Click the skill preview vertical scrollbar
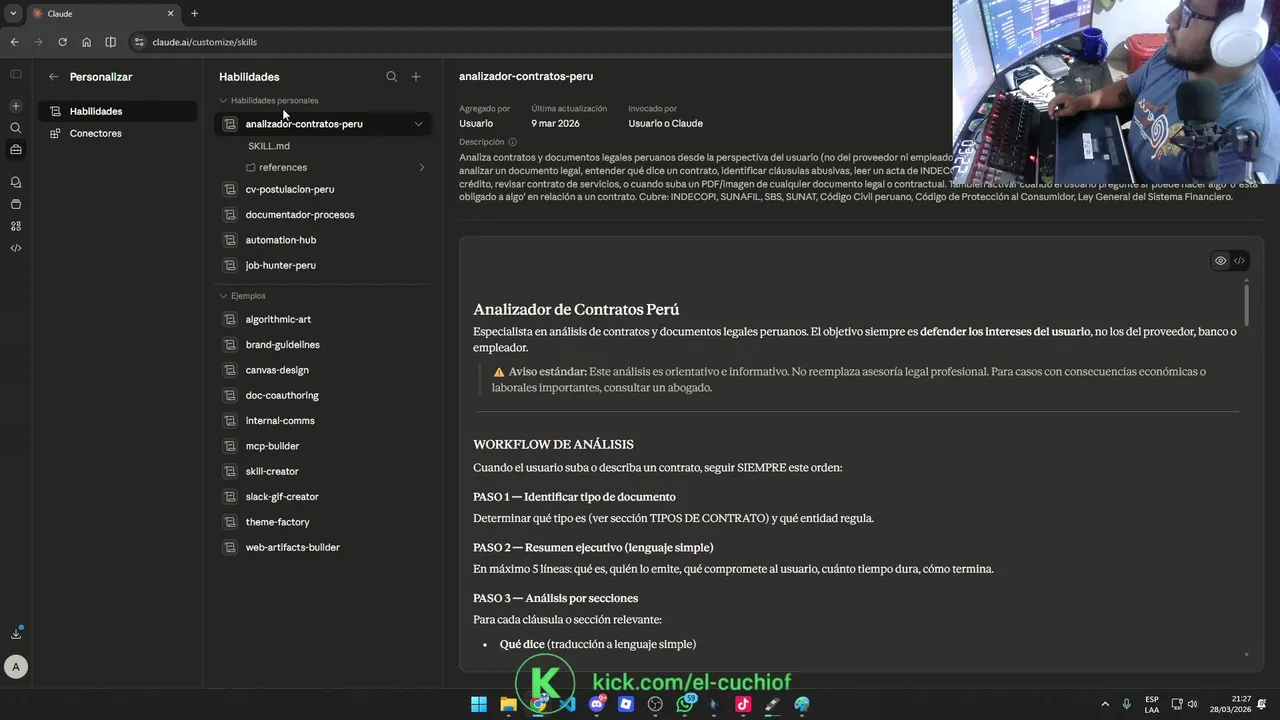Image resolution: width=1280 pixels, height=720 pixels. [x=1246, y=304]
